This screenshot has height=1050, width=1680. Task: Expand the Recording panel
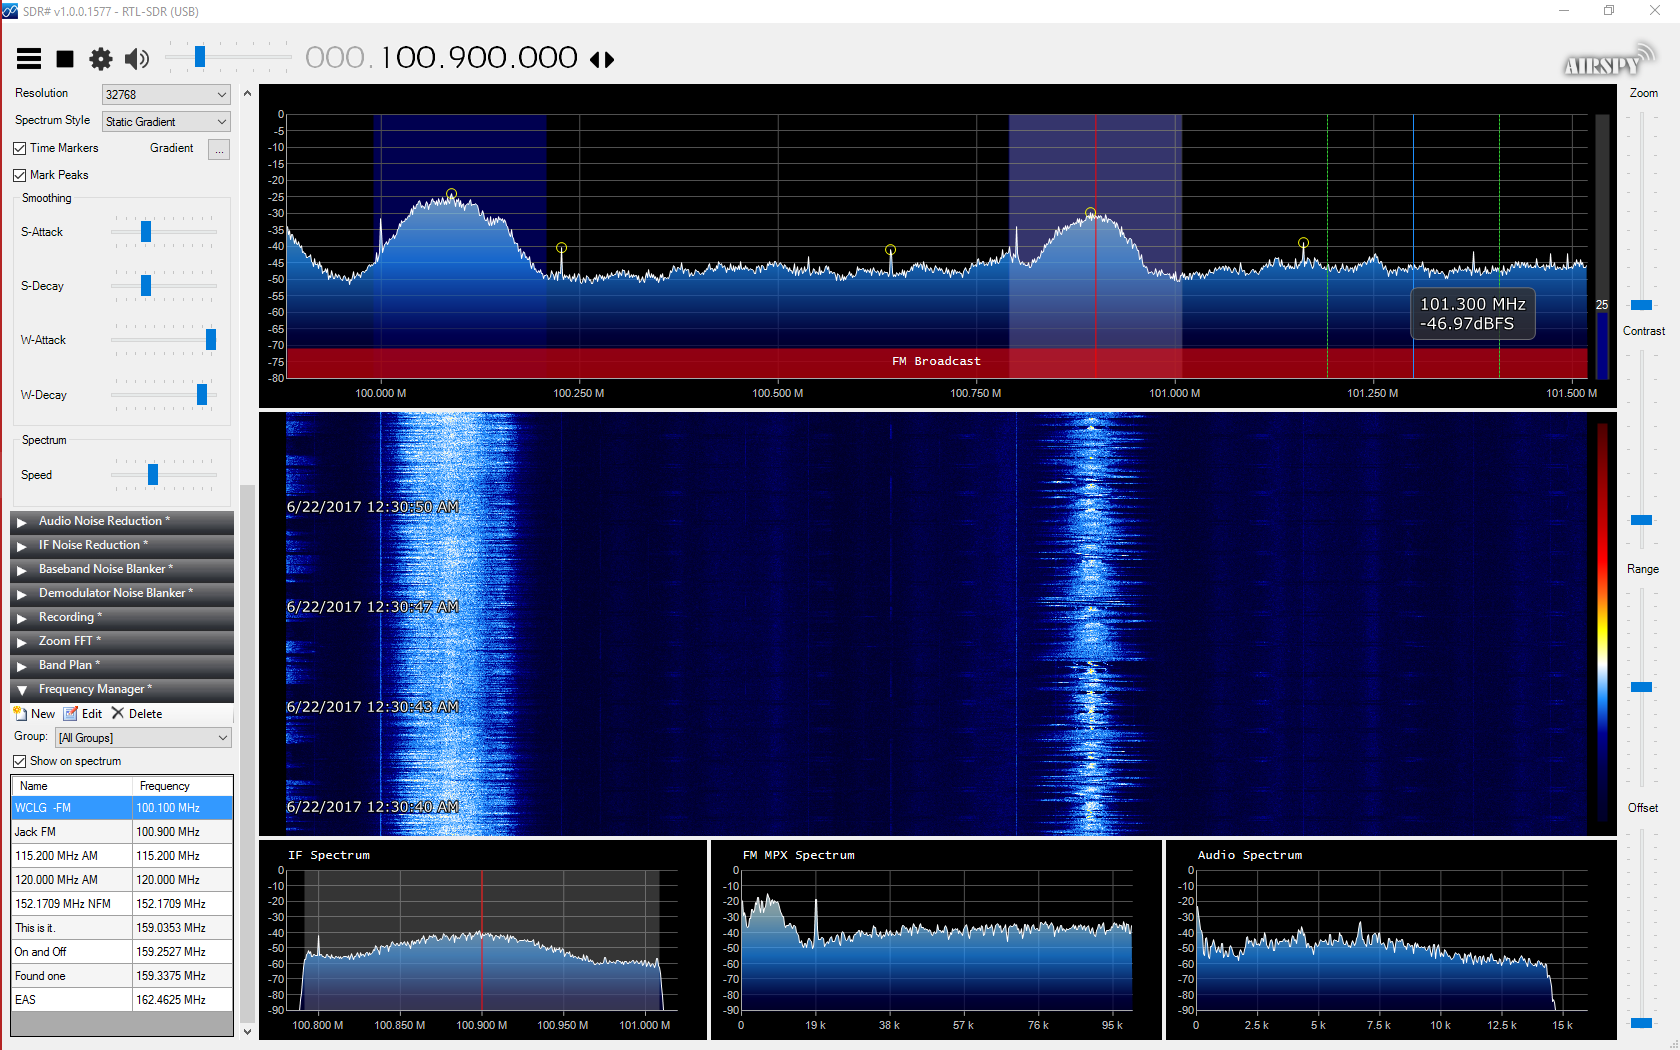pos(122,617)
